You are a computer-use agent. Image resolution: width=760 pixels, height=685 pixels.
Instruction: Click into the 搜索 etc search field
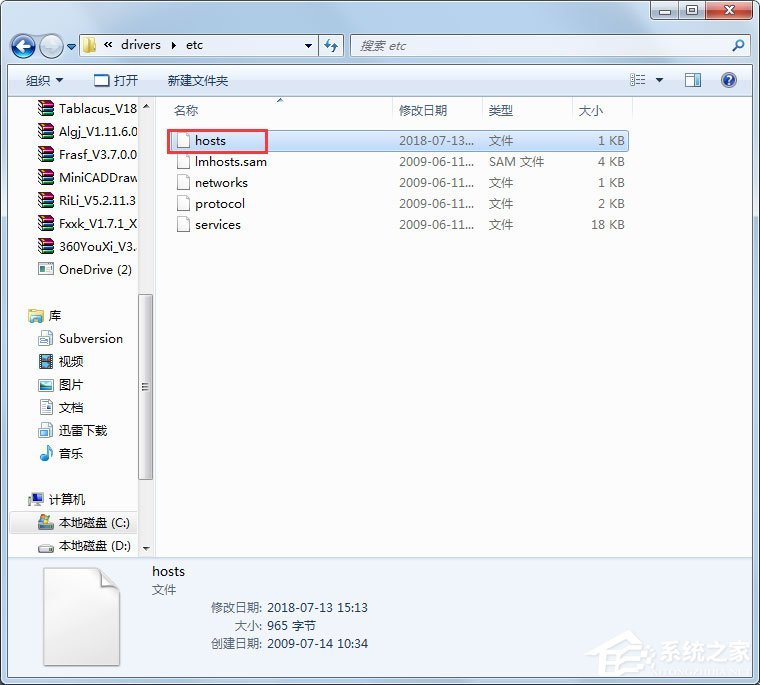pyautogui.click(x=540, y=46)
